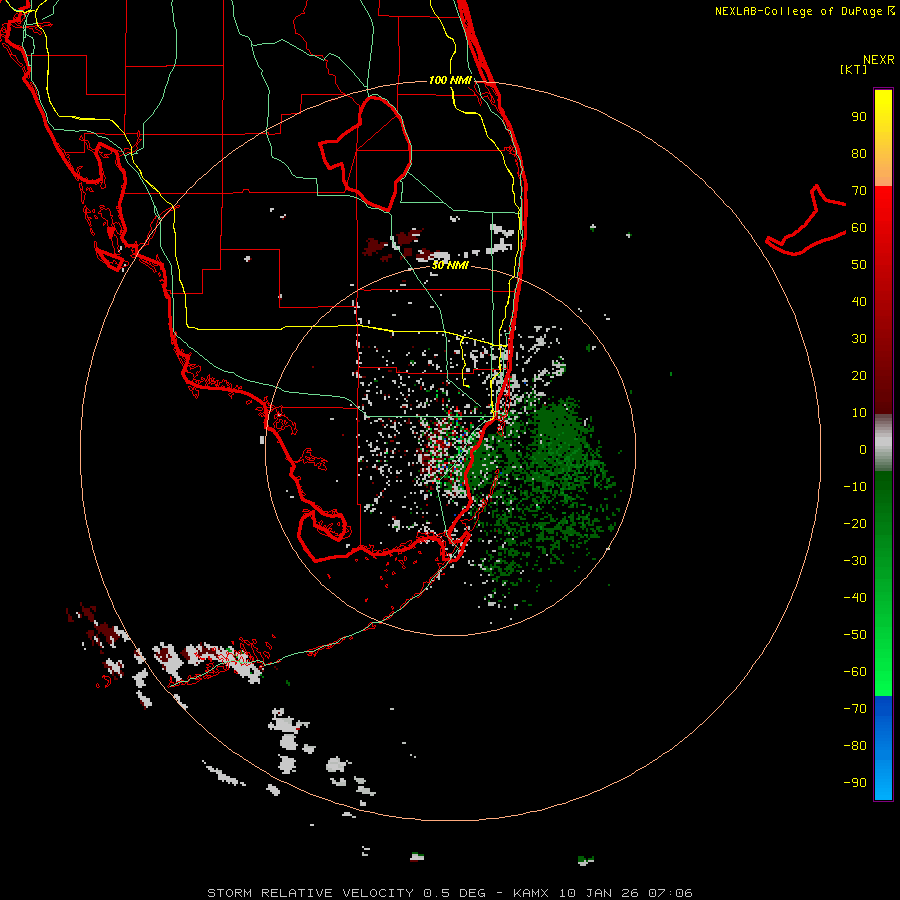Select the NEXR label above the scale
Viewport: 900px width, 900px height.
pyautogui.click(x=879, y=60)
